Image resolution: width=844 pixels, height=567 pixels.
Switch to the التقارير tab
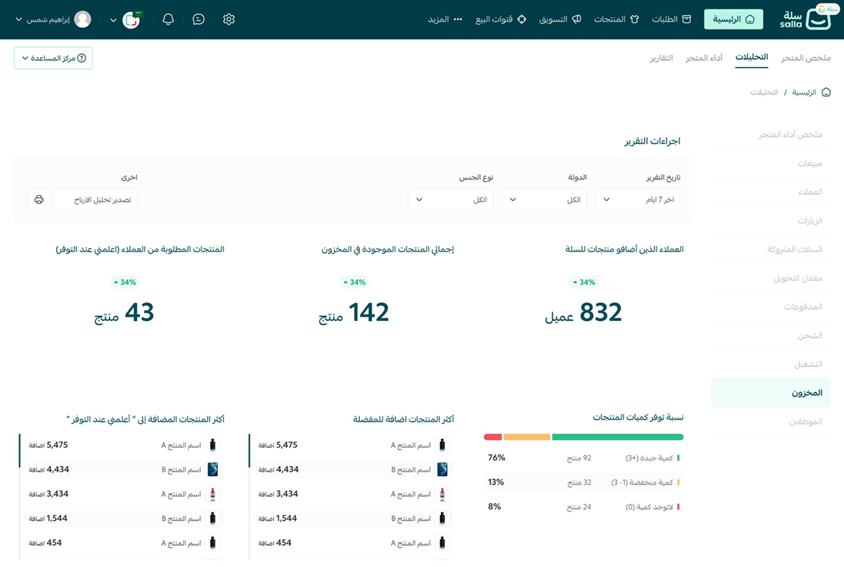click(x=661, y=58)
